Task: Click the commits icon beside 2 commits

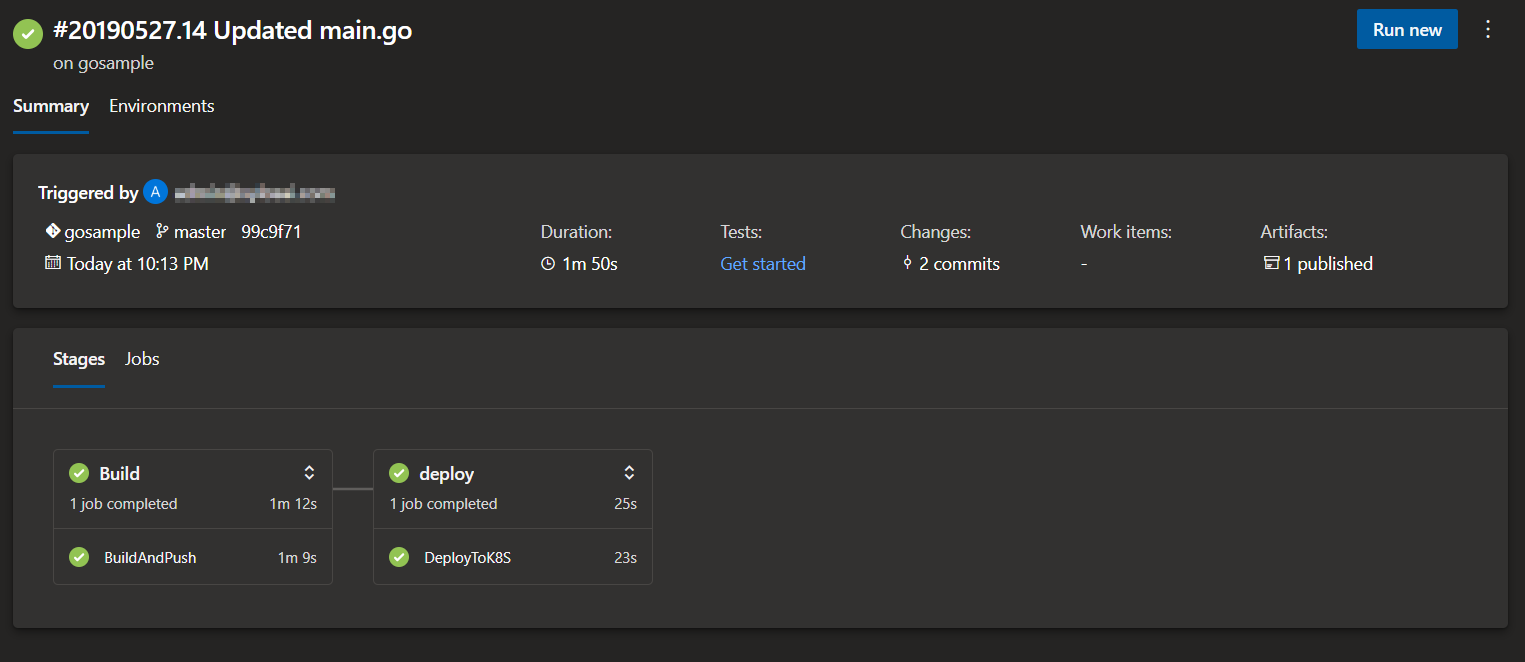Action: [x=907, y=263]
